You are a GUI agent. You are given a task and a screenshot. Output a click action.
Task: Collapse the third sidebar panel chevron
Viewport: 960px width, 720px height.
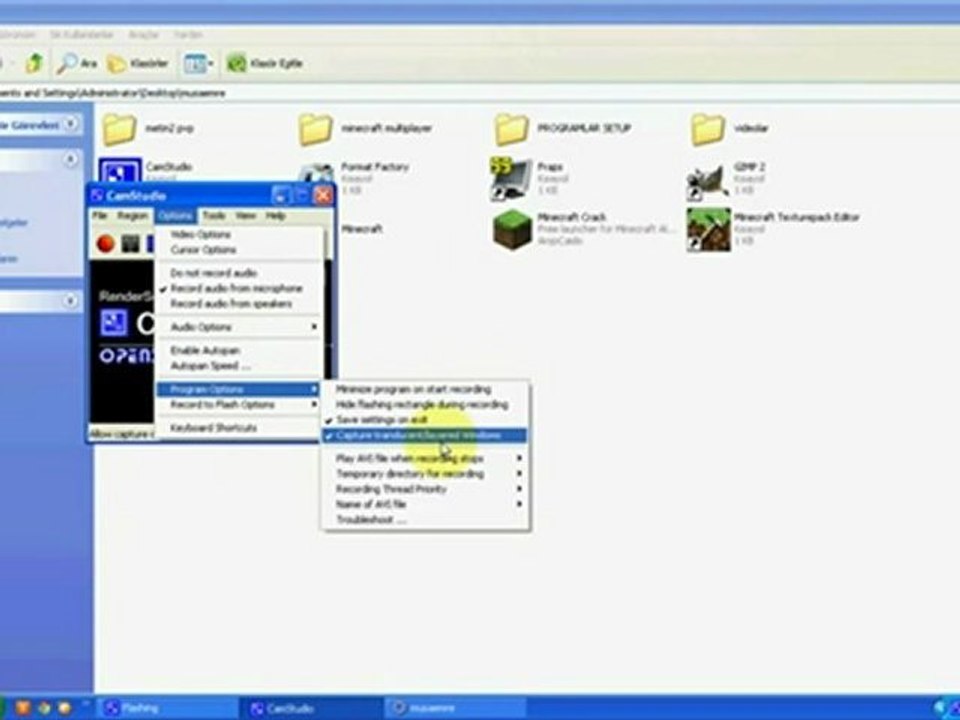point(70,301)
